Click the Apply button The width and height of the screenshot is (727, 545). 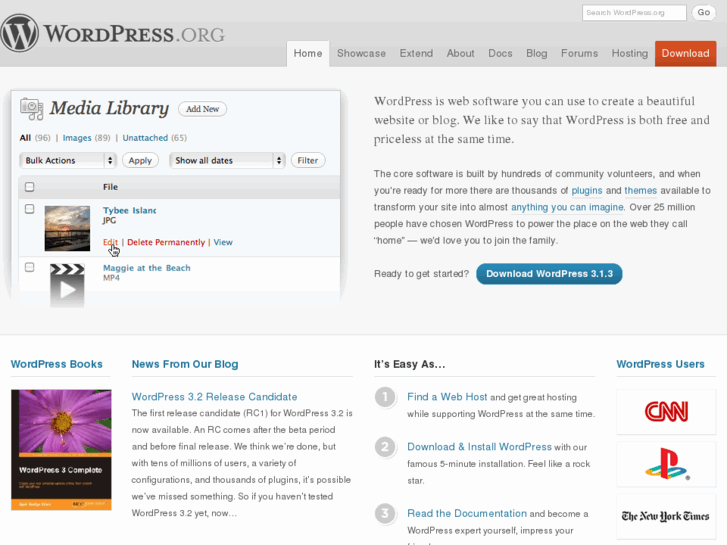[140, 160]
